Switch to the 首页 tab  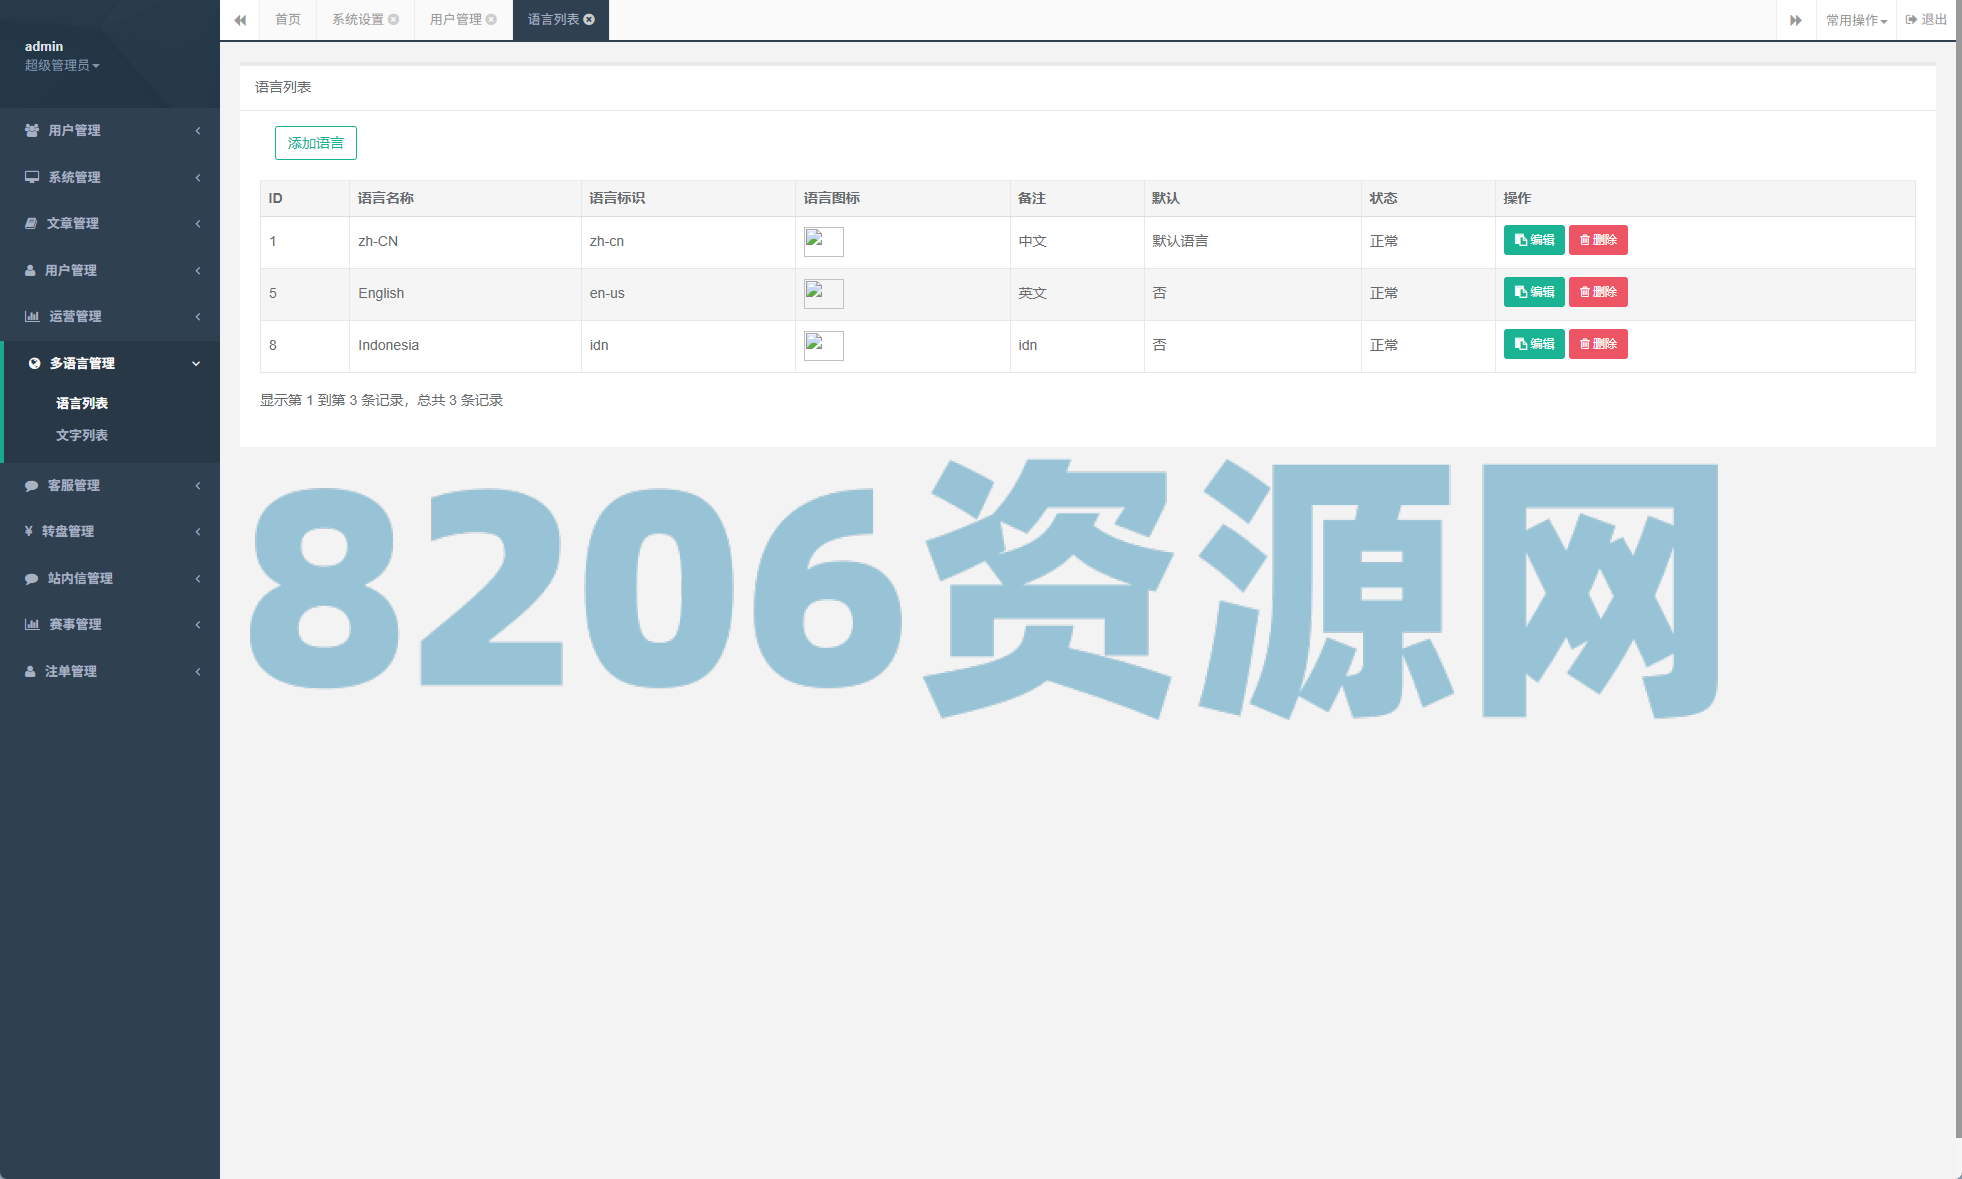click(288, 19)
